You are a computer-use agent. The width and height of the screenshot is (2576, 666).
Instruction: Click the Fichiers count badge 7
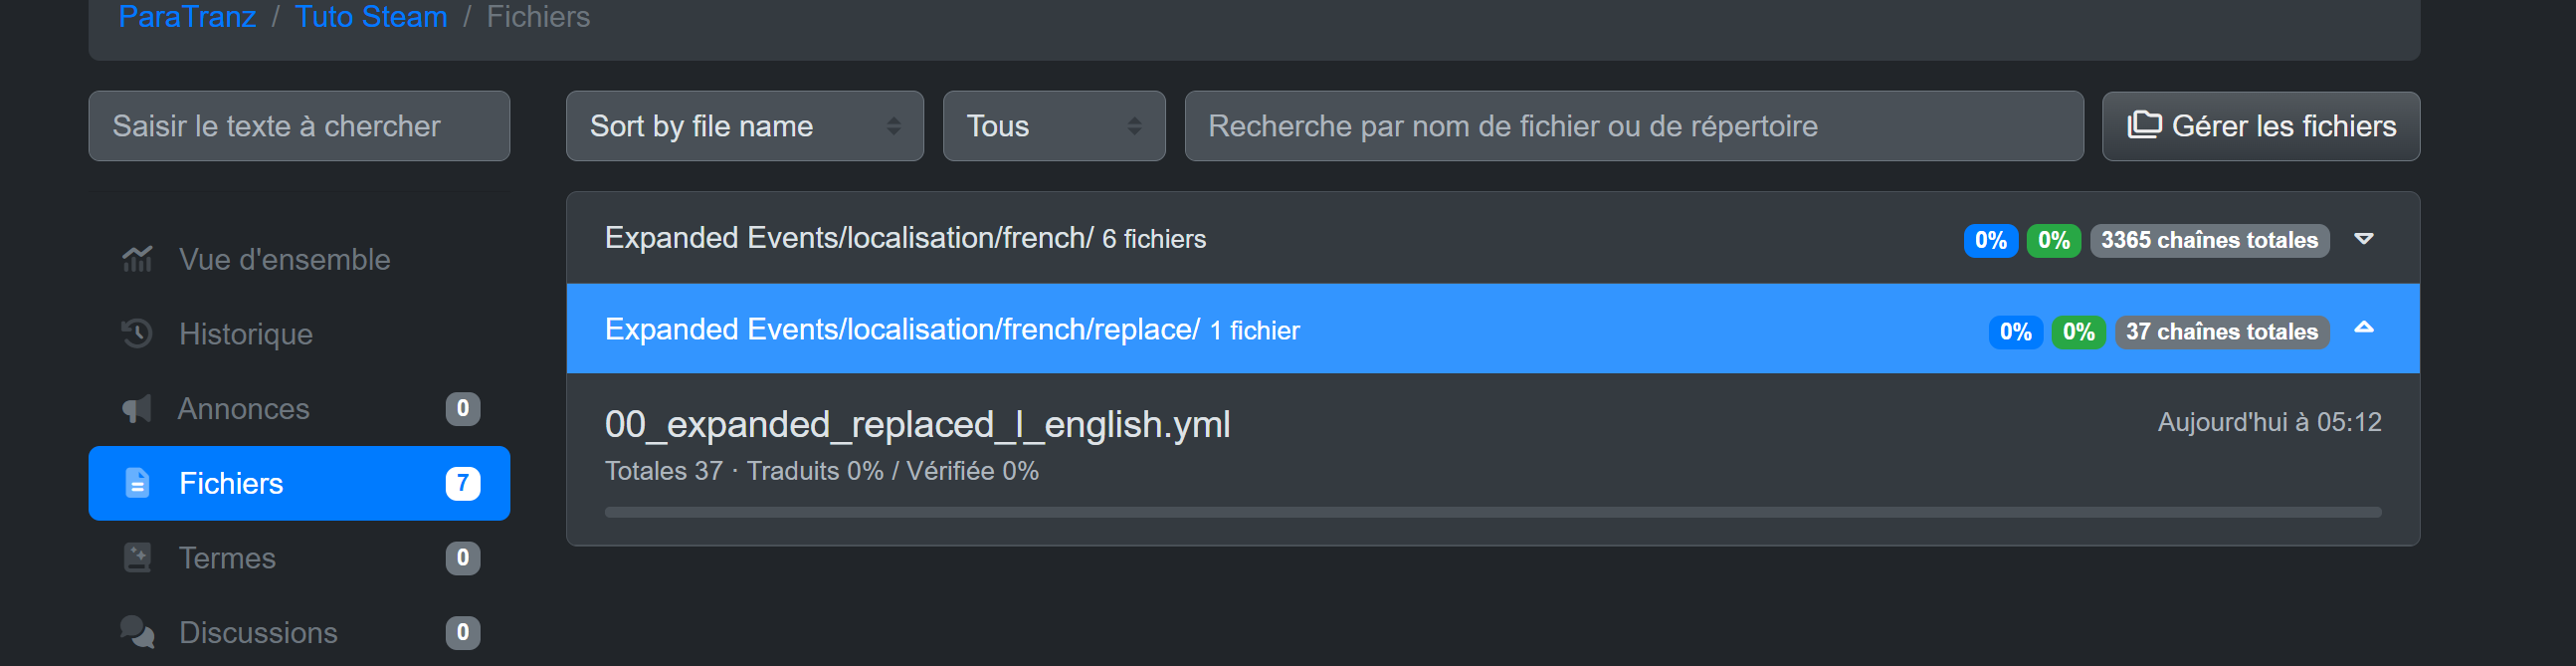(x=462, y=483)
